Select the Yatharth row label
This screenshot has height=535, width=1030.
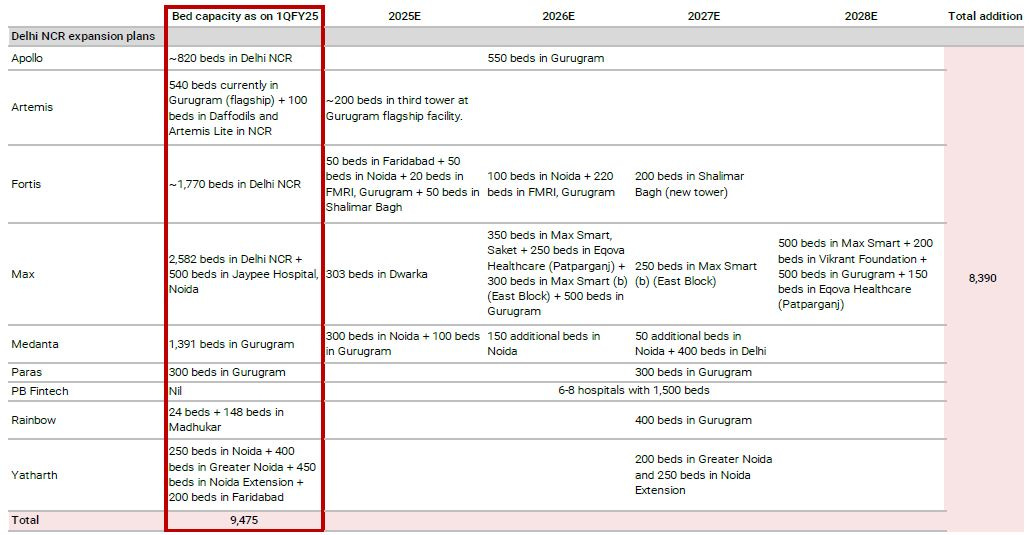coord(34,475)
